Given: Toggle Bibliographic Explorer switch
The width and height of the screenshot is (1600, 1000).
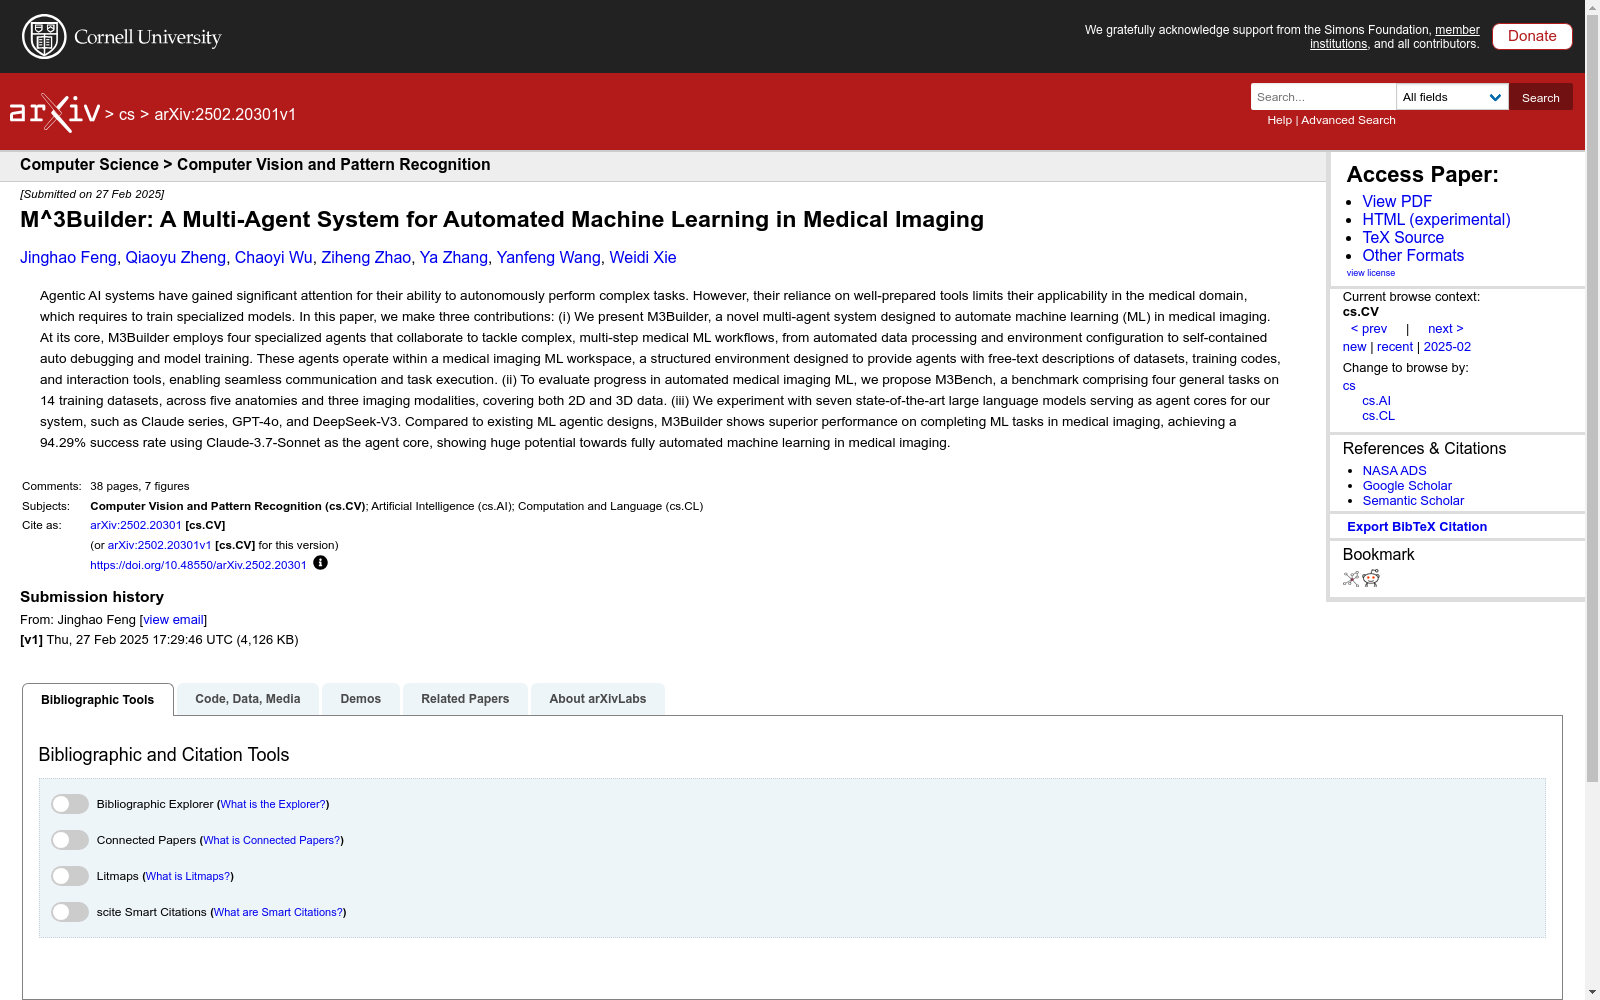Looking at the screenshot, I should [x=70, y=804].
